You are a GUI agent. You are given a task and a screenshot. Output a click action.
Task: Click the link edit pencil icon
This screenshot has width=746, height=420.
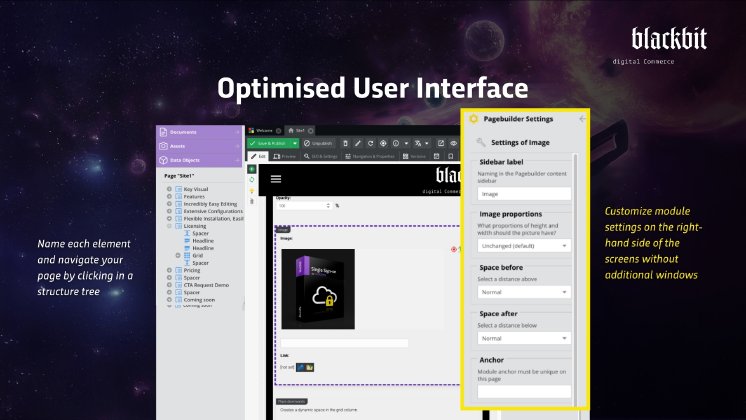301,367
